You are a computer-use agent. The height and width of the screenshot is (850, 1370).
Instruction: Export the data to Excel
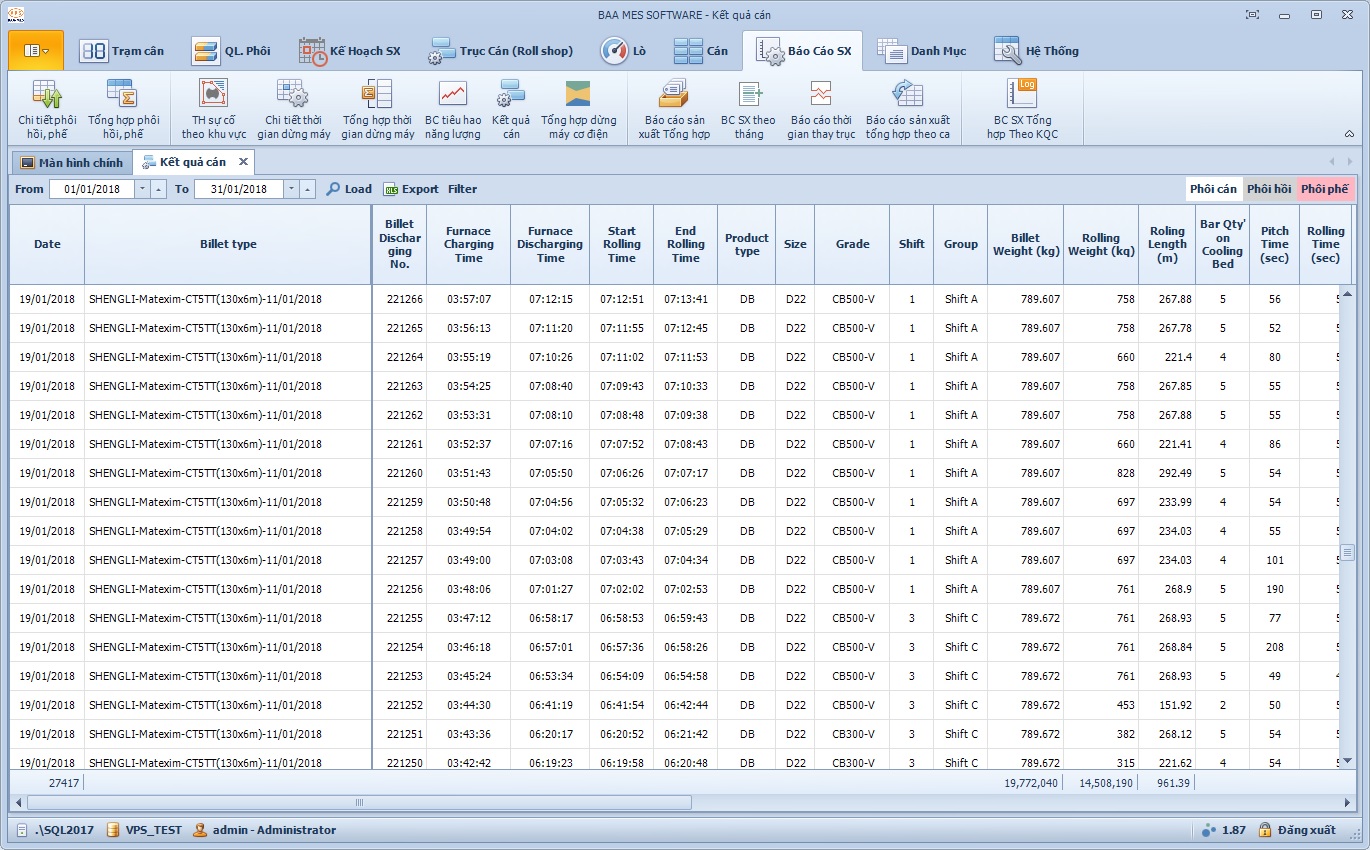click(x=411, y=189)
